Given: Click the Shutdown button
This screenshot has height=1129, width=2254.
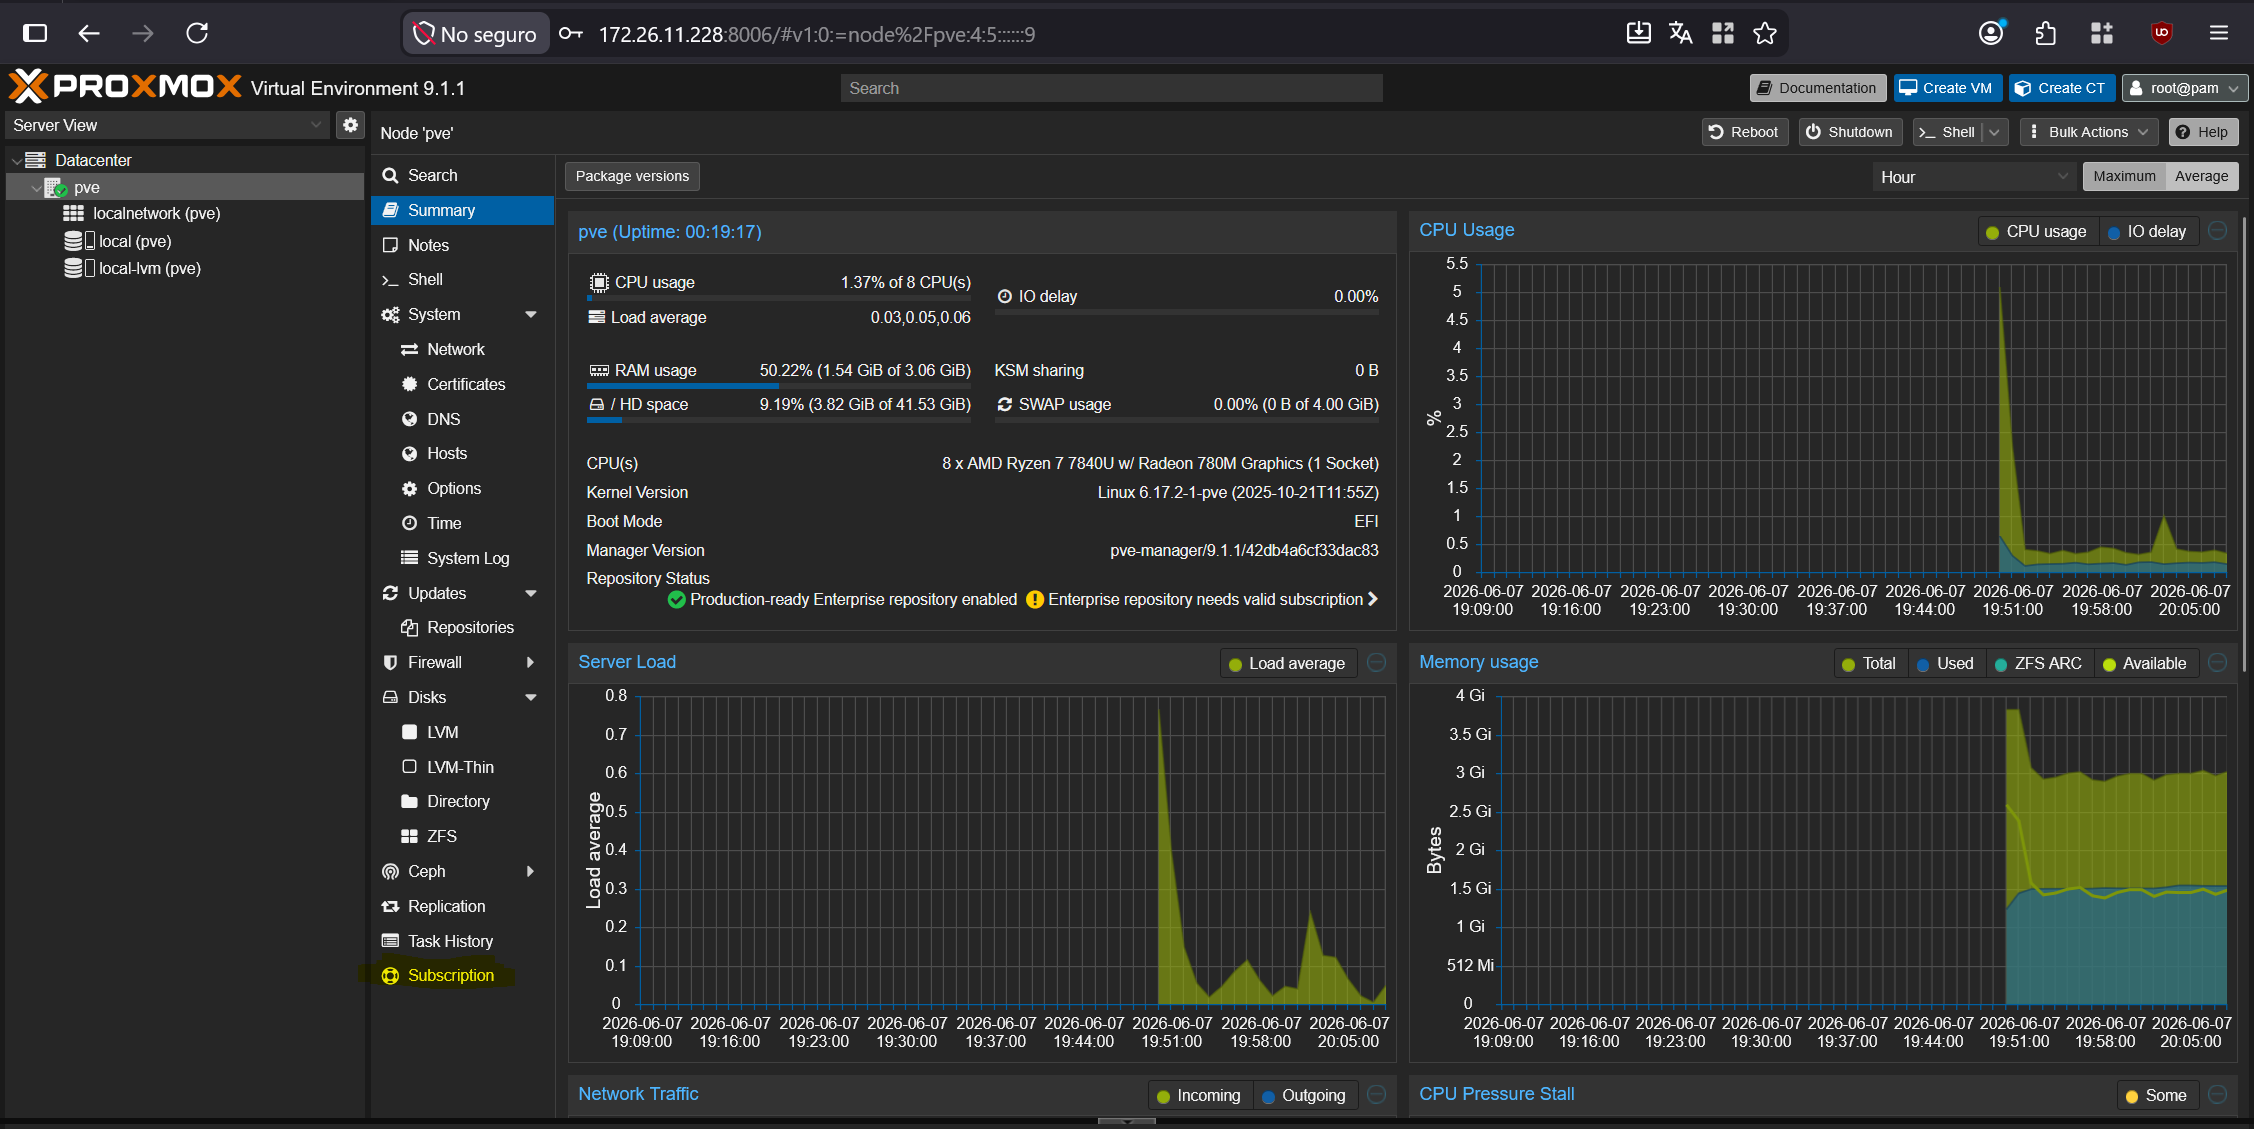Looking at the screenshot, I should [x=1849, y=132].
